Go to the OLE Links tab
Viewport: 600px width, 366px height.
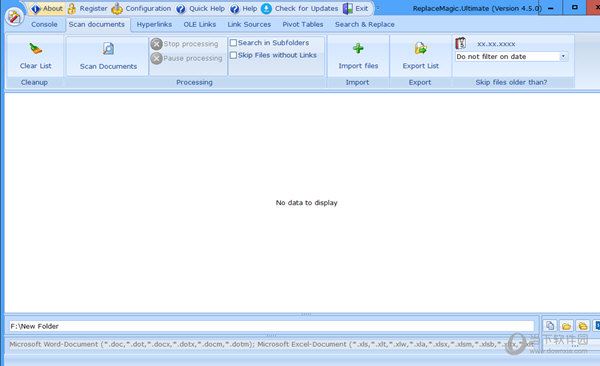[199, 25]
